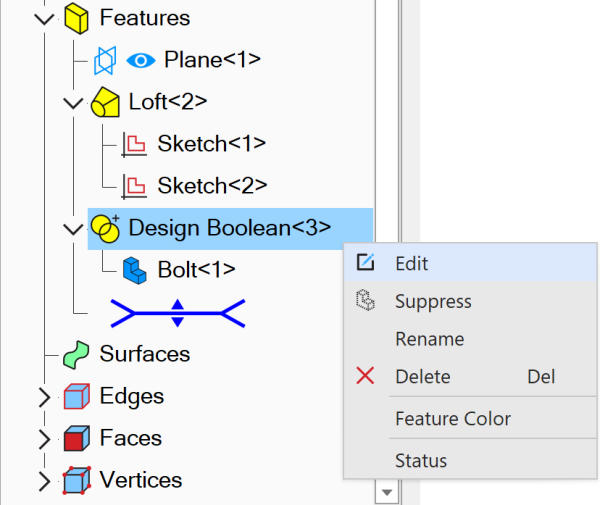This screenshot has width=600, height=505.
Task: Choose Edit from the context menu
Action: pyautogui.click(x=411, y=264)
